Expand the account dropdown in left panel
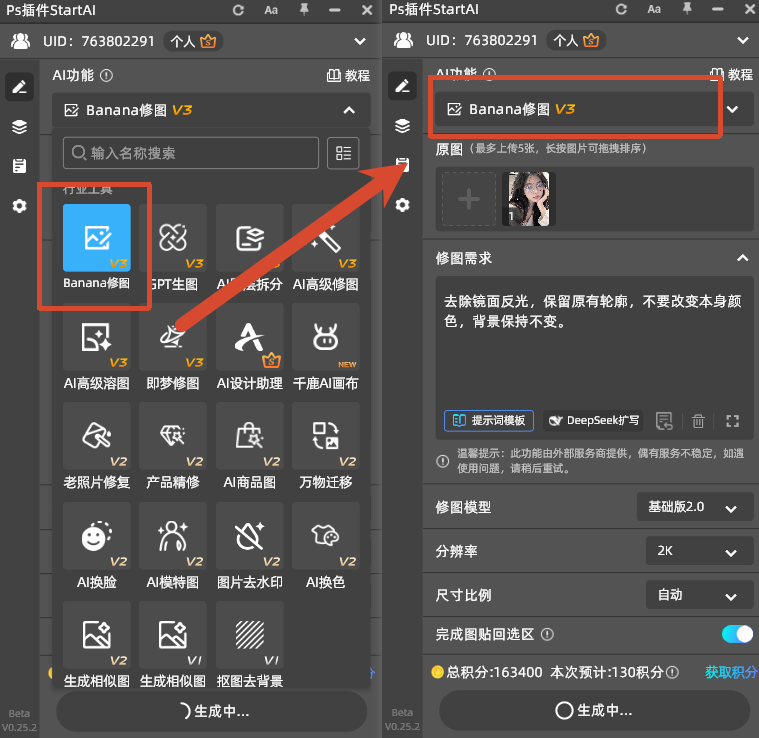 (x=360, y=42)
